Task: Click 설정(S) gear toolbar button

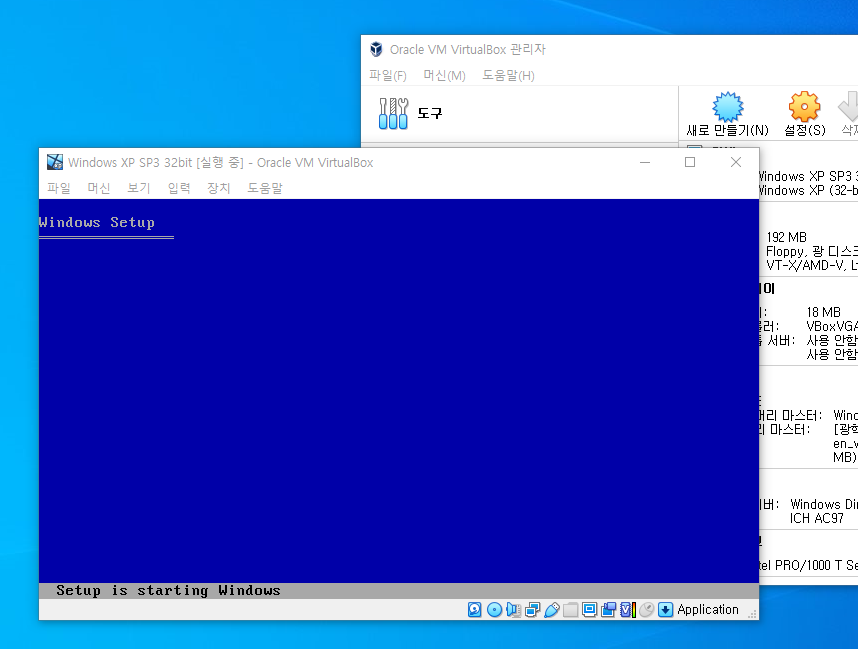Action: click(x=804, y=114)
